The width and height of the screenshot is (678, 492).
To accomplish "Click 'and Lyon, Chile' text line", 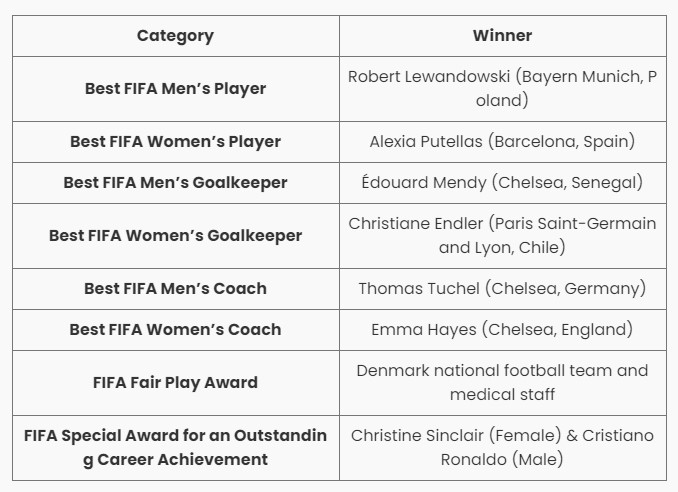I will point(502,247).
